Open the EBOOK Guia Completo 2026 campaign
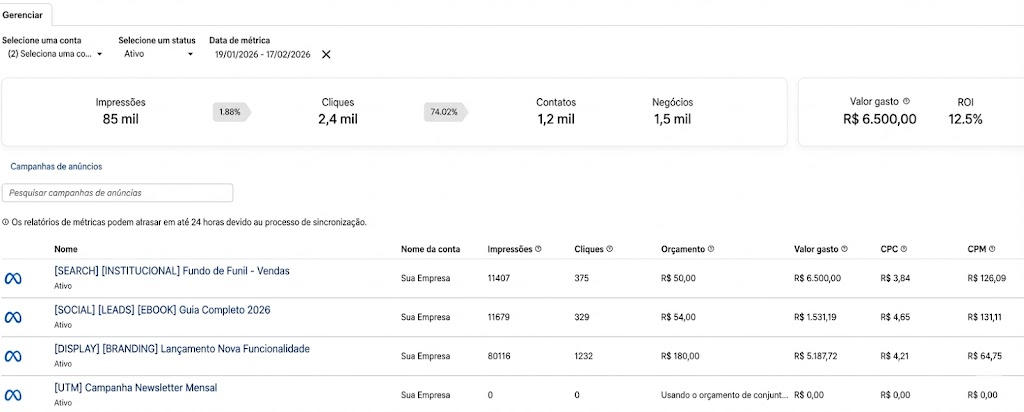This screenshot has height=412, width=1024. point(162,310)
